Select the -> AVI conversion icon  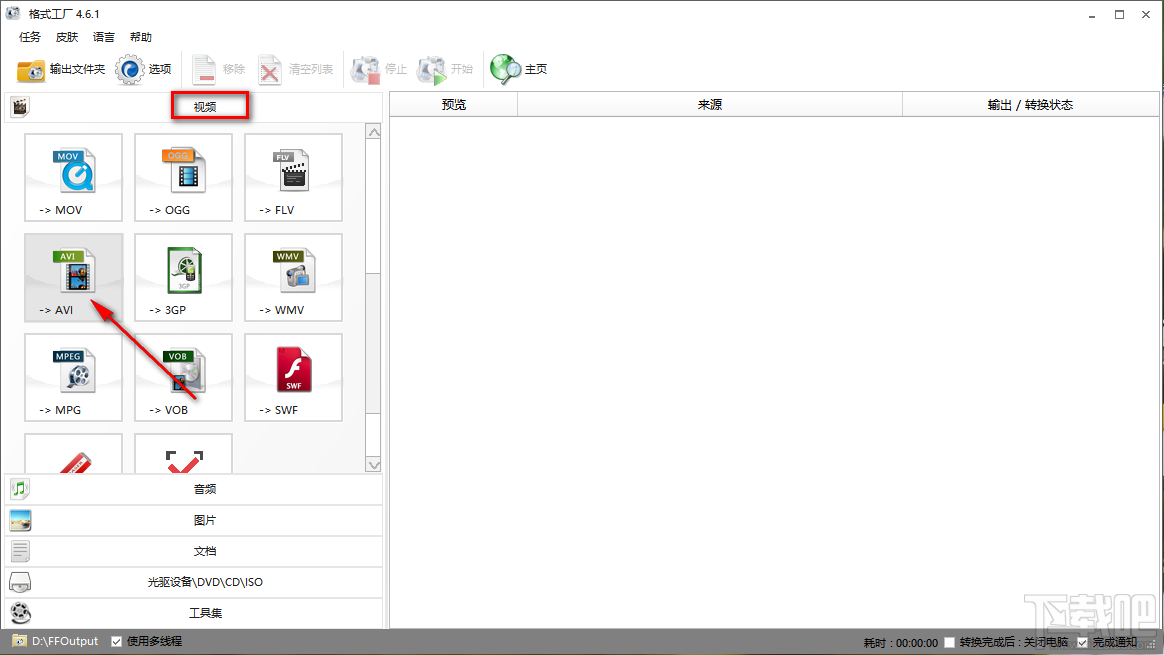(x=73, y=278)
